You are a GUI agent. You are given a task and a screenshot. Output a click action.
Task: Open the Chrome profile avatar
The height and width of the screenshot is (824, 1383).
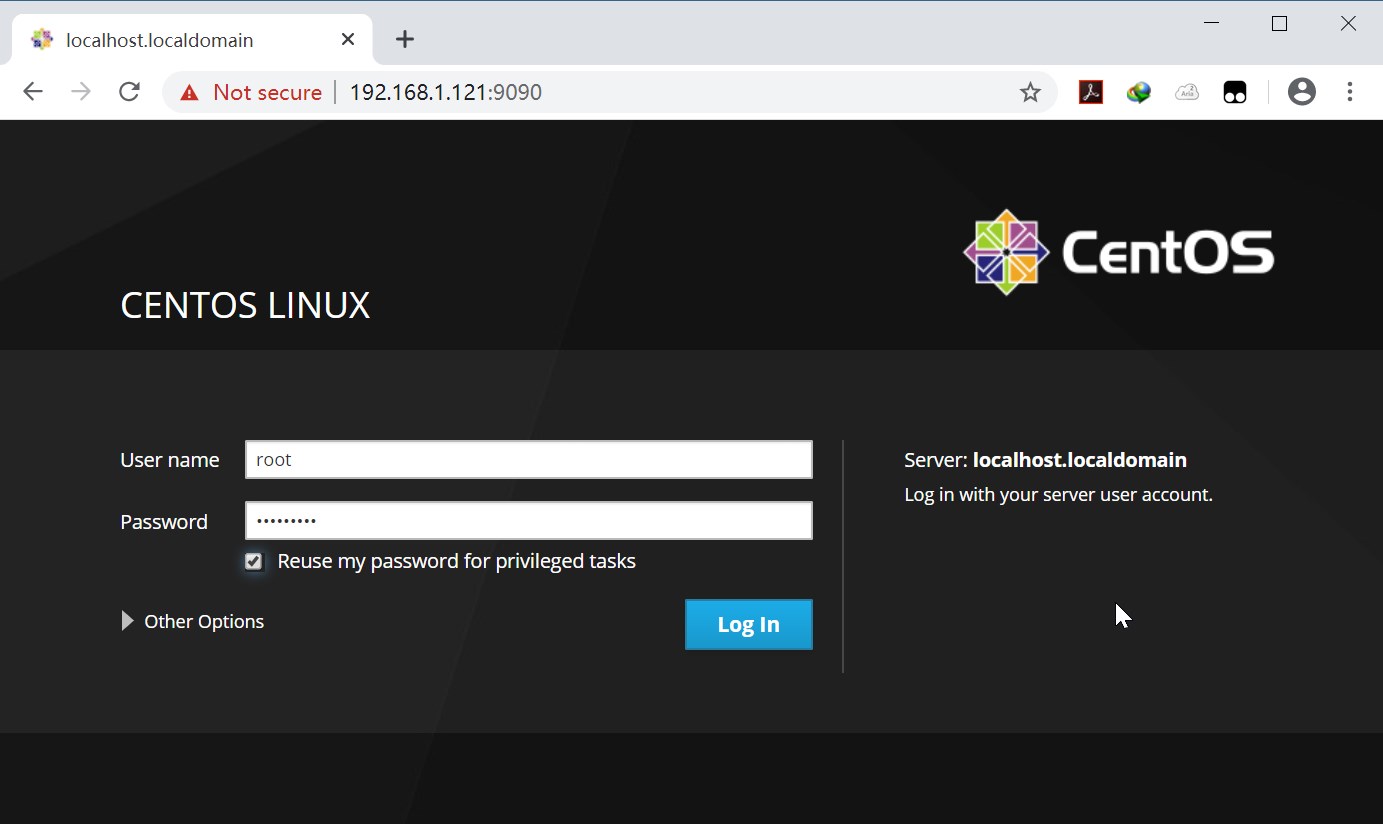1302,92
